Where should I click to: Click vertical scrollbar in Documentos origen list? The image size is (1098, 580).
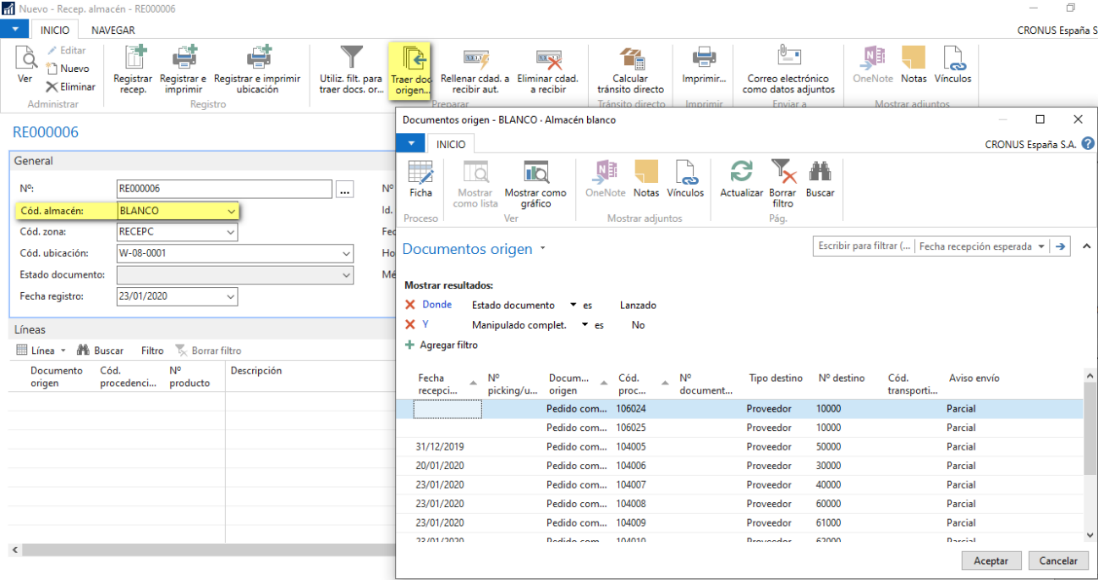point(1090,427)
